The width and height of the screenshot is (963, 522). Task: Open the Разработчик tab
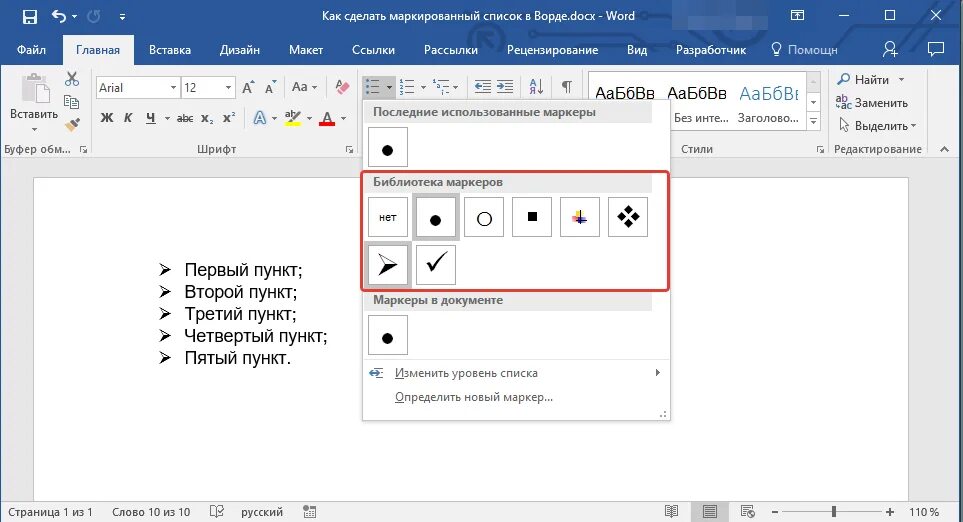click(x=711, y=50)
